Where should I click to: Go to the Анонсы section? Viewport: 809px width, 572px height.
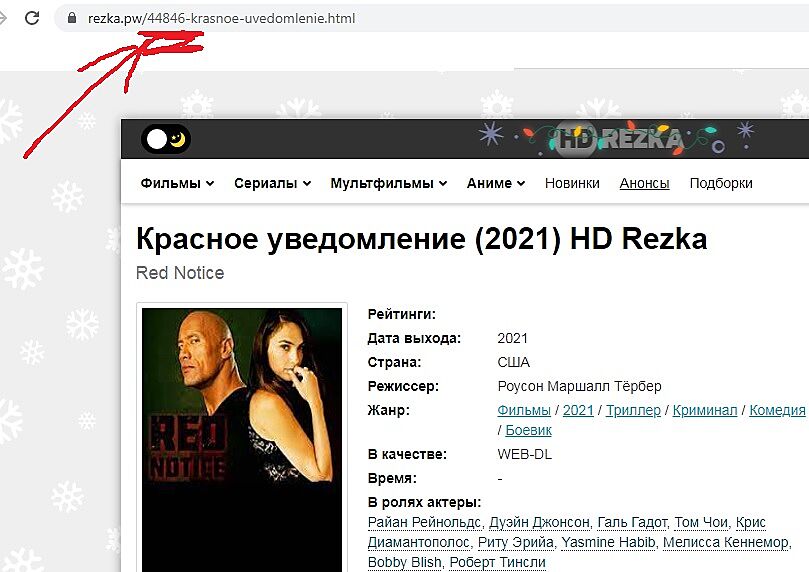pos(644,183)
